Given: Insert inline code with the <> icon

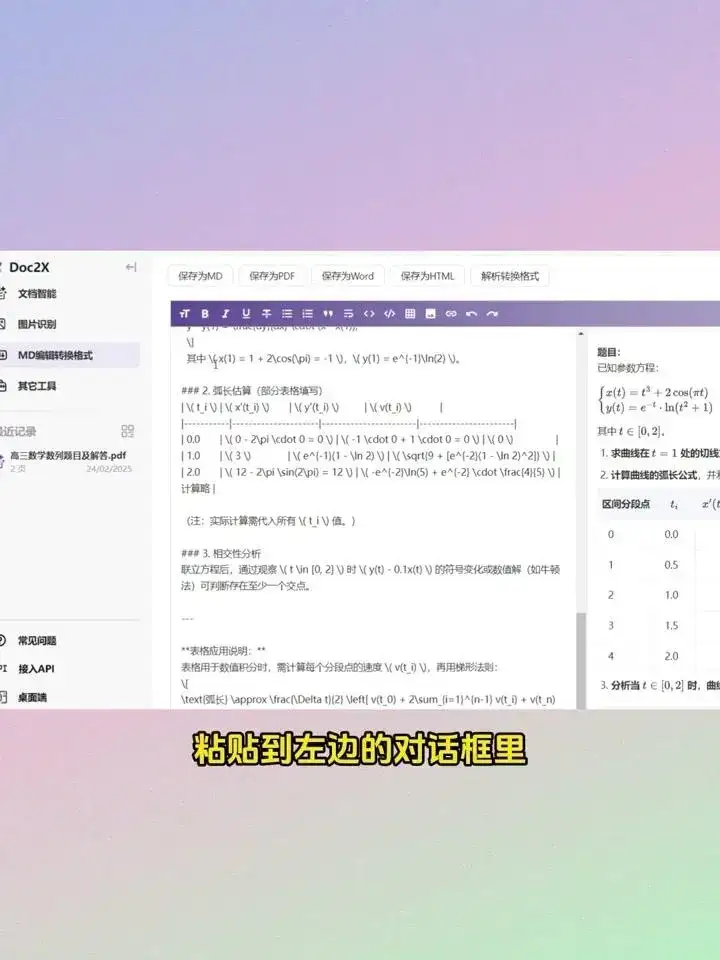Looking at the screenshot, I should (x=369, y=313).
